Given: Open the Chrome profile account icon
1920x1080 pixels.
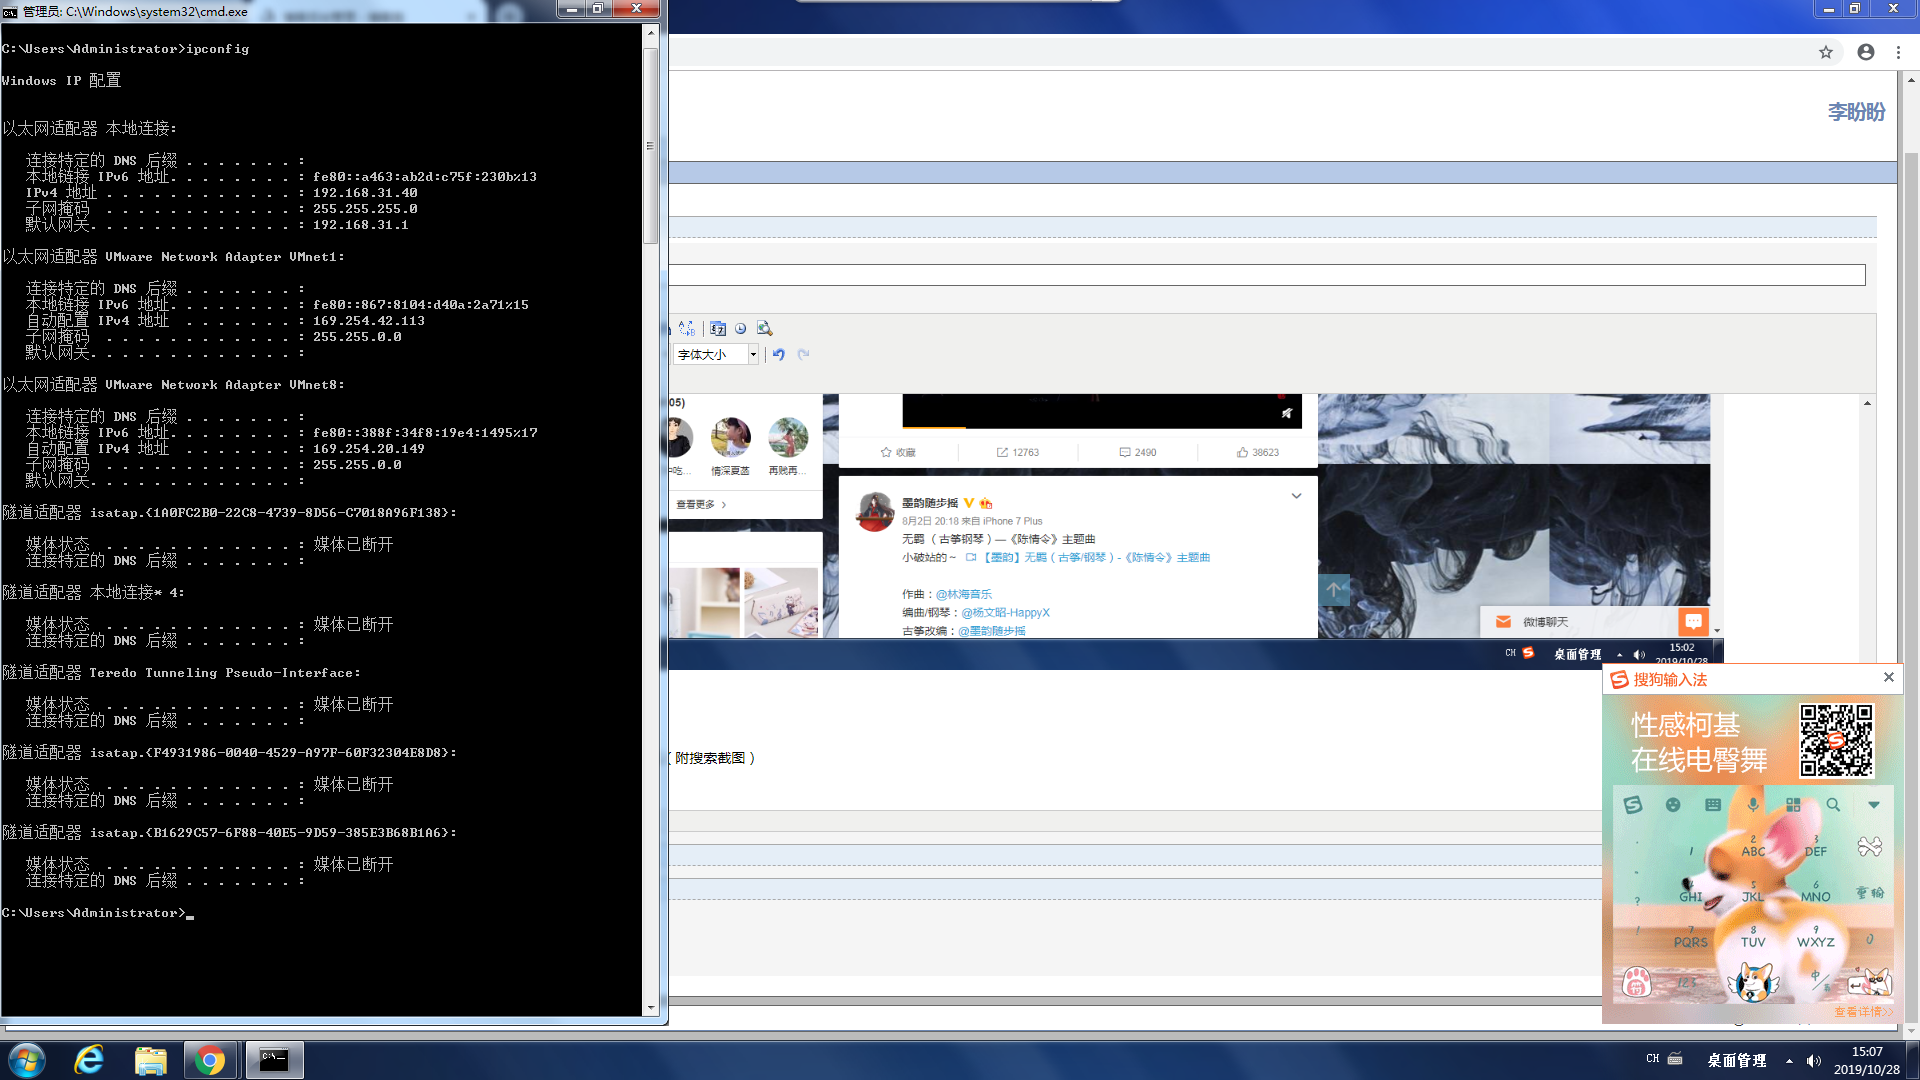Looking at the screenshot, I should point(1865,52).
